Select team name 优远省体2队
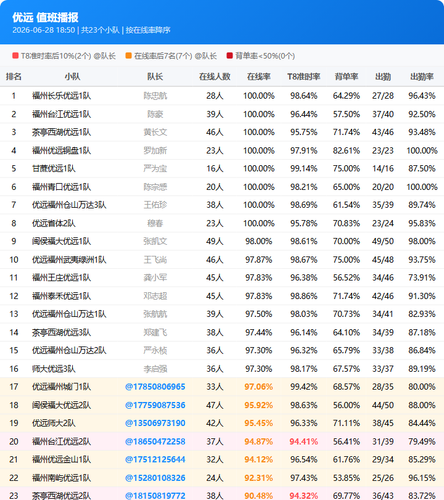 tap(54, 223)
